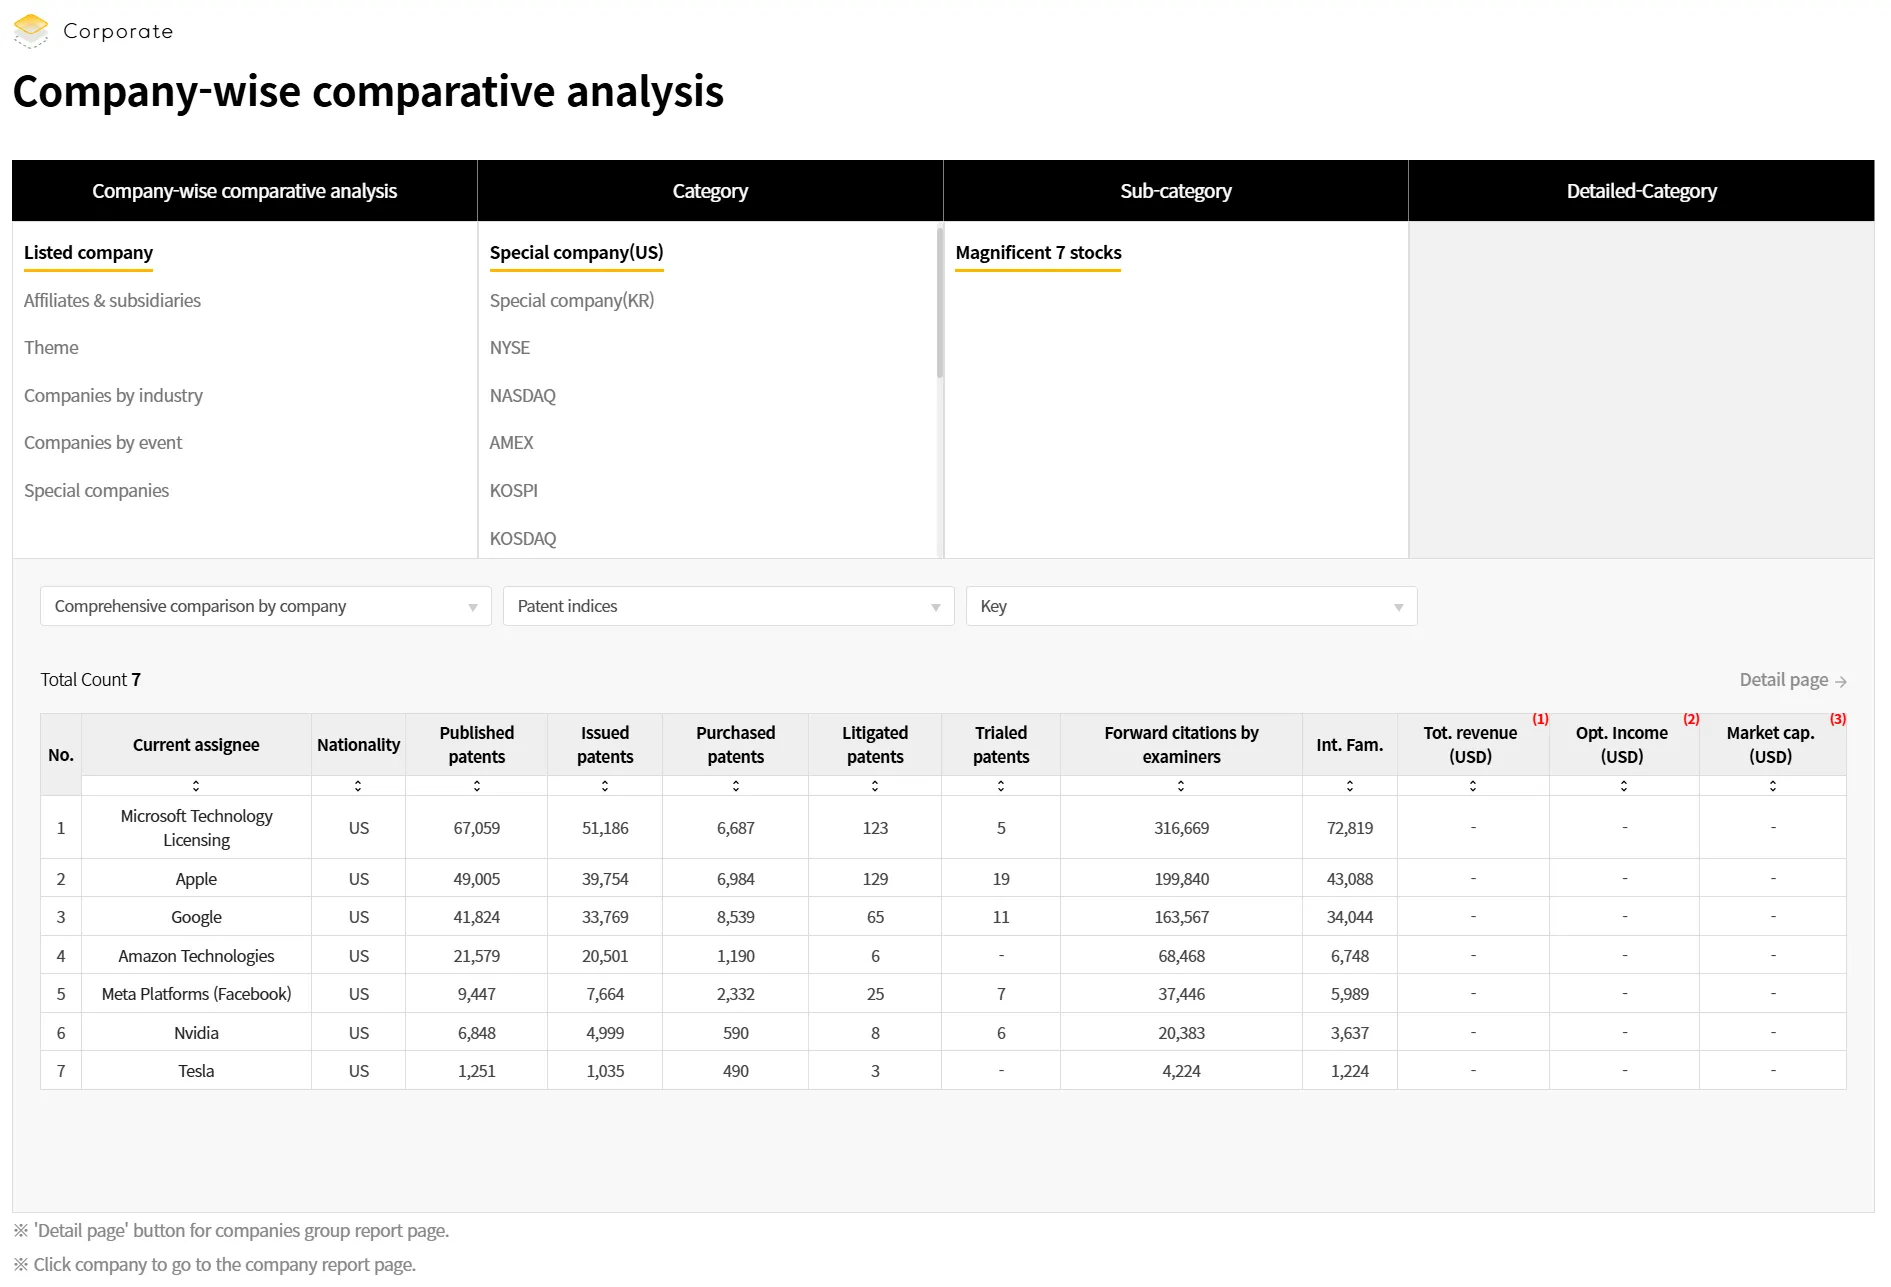Select Magnificent 7 stocks sub-category
The height and width of the screenshot is (1287, 1891).
click(1038, 253)
